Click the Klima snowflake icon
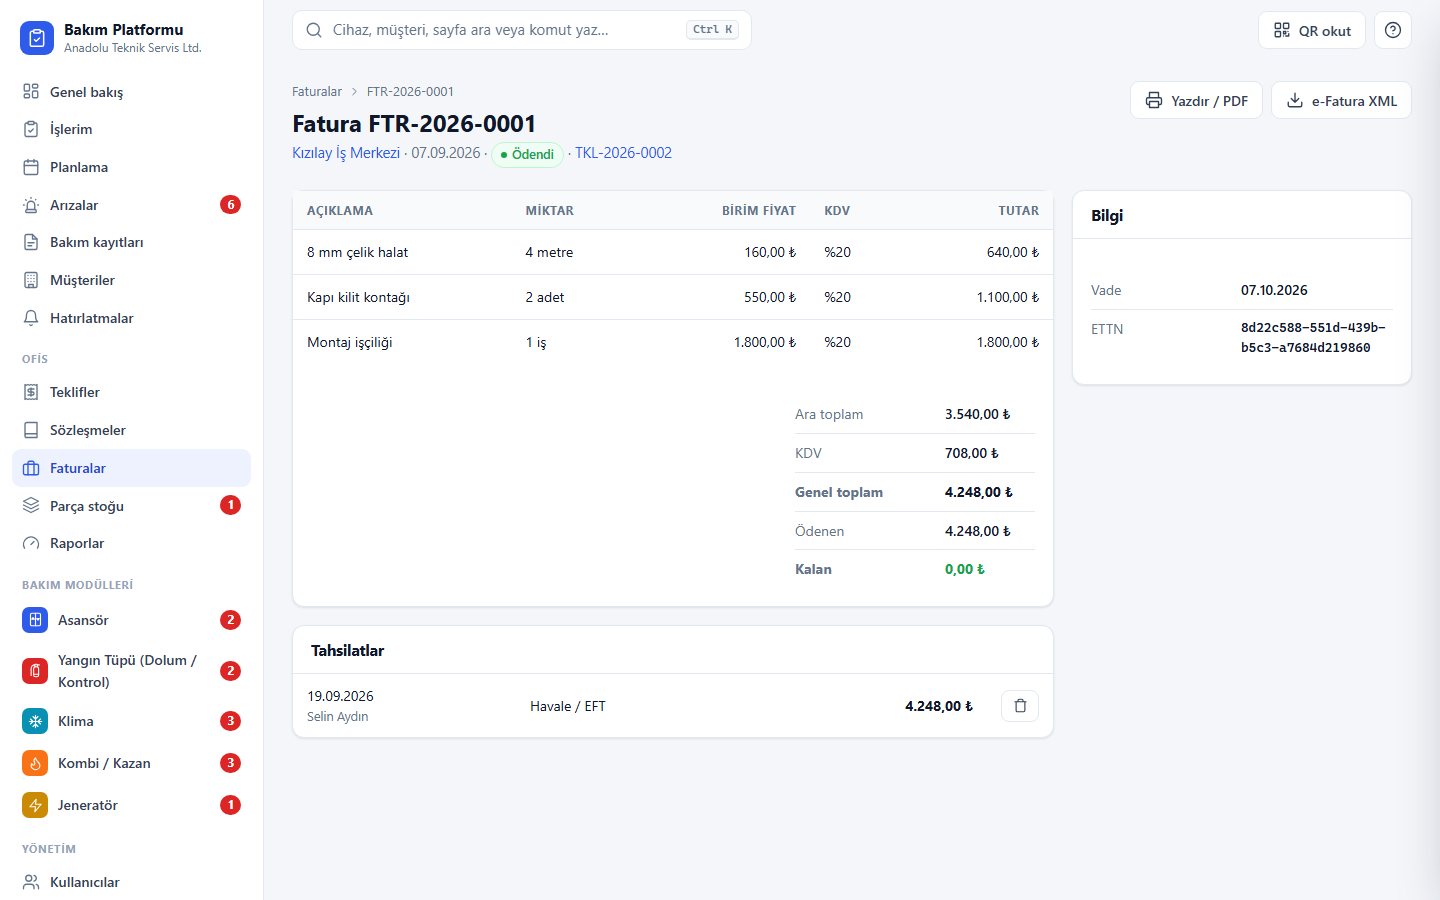The width and height of the screenshot is (1440, 900). click(x=35, y=721)
